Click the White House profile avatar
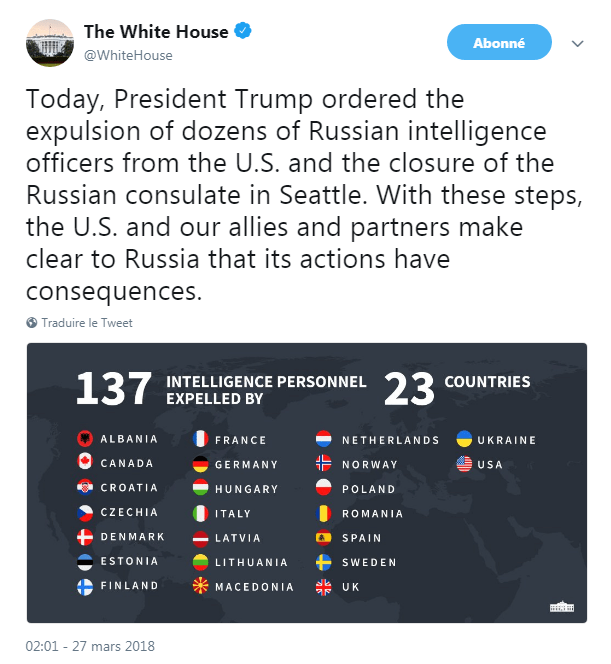This screenshot has height=664, width=611. coord(48,43)
